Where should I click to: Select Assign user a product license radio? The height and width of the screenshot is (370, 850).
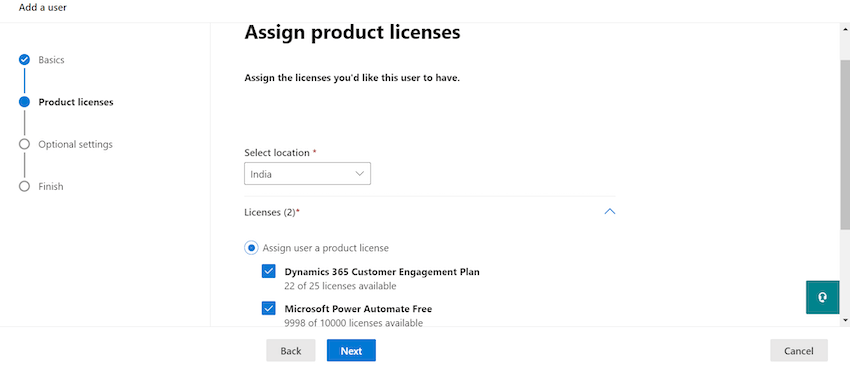(x=251, y=248)
